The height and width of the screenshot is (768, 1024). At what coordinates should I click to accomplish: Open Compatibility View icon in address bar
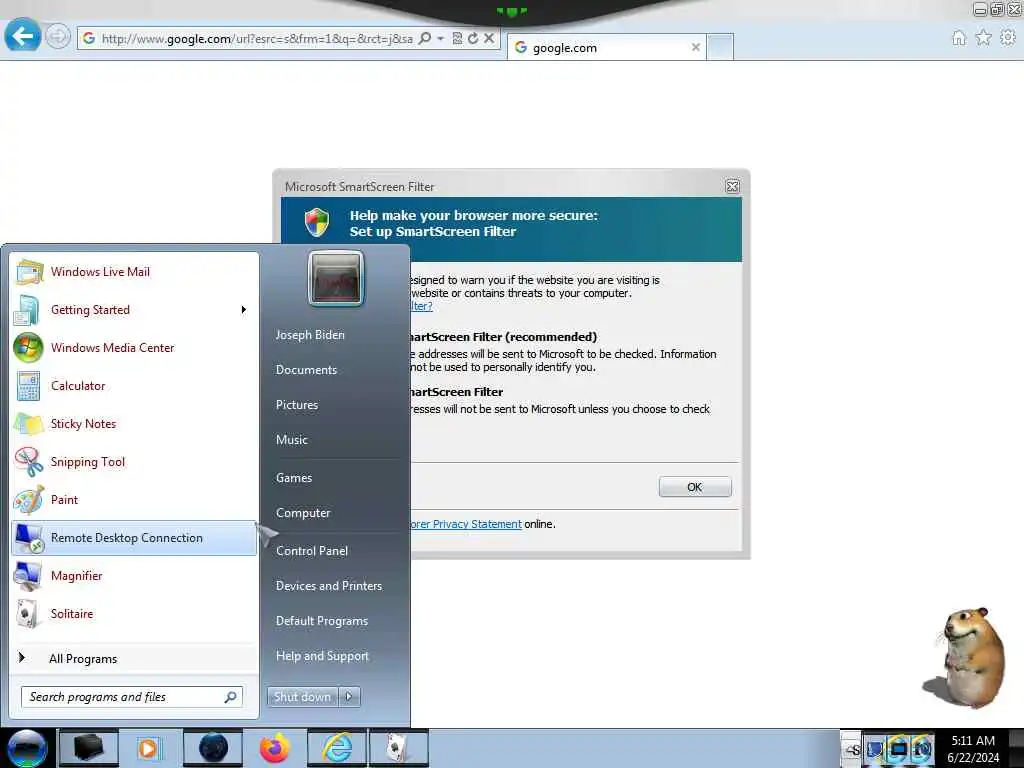tap(457, 39)
